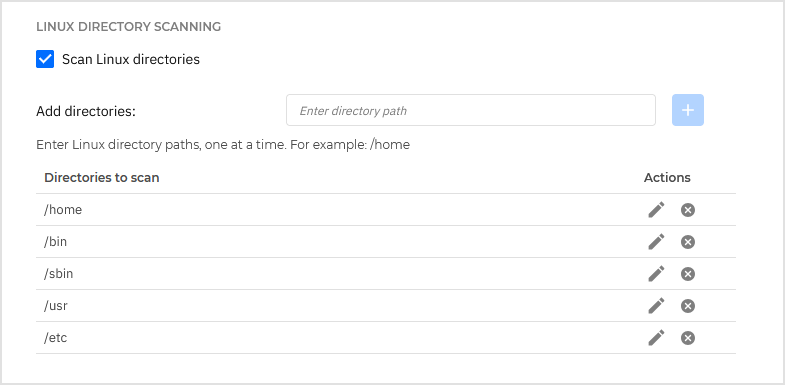
Task: Uncheck Scan Linux directories checkbox
Action: [x=45, y=59]
